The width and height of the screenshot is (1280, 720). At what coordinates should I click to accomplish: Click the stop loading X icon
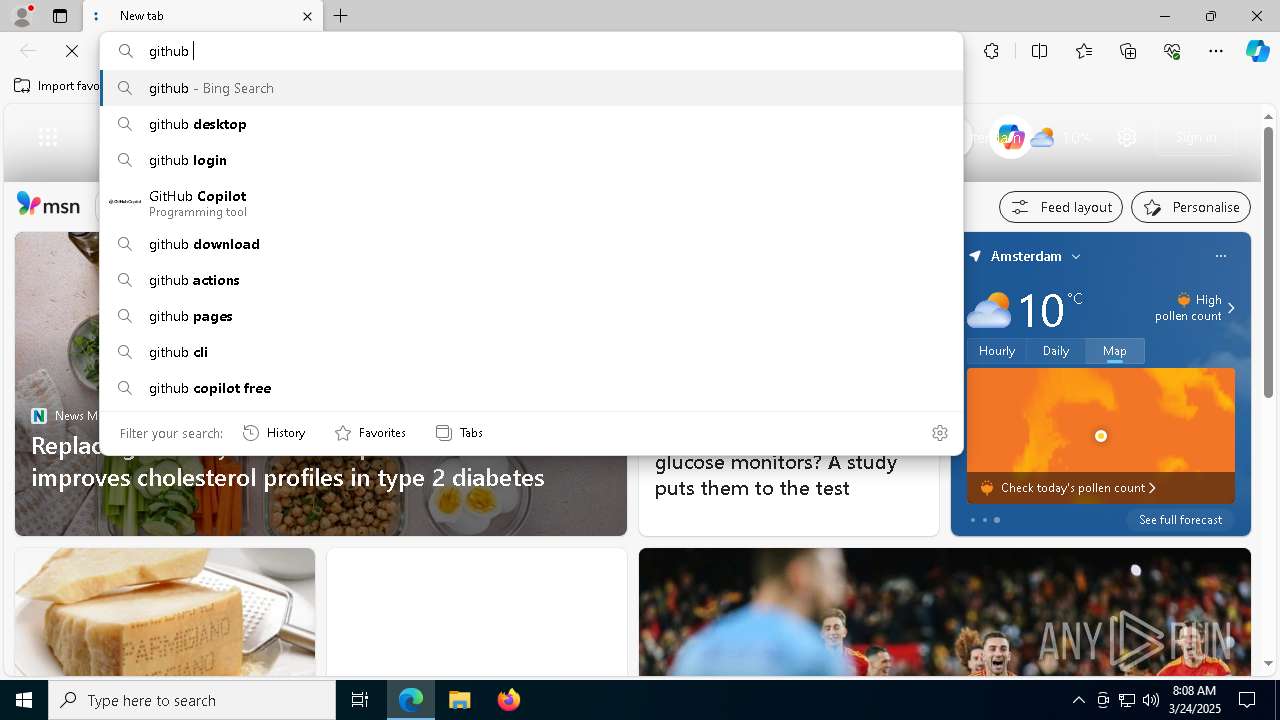click(72, 51)
